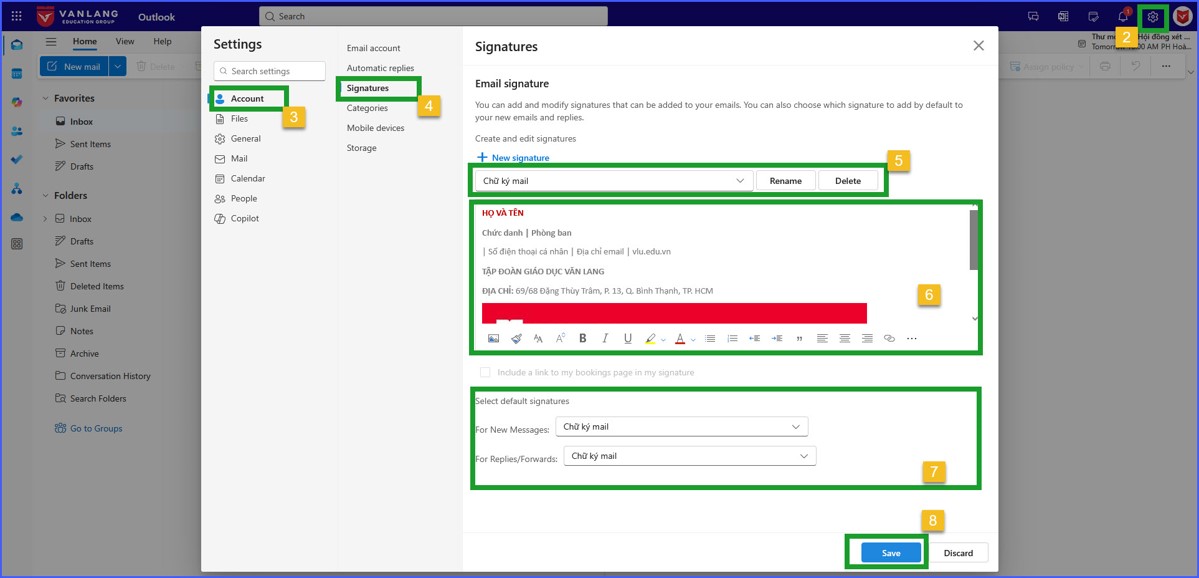The height and width of the screenshot is (578, 1199).
Task: Click the format painter icon
Action: [516, 339]
